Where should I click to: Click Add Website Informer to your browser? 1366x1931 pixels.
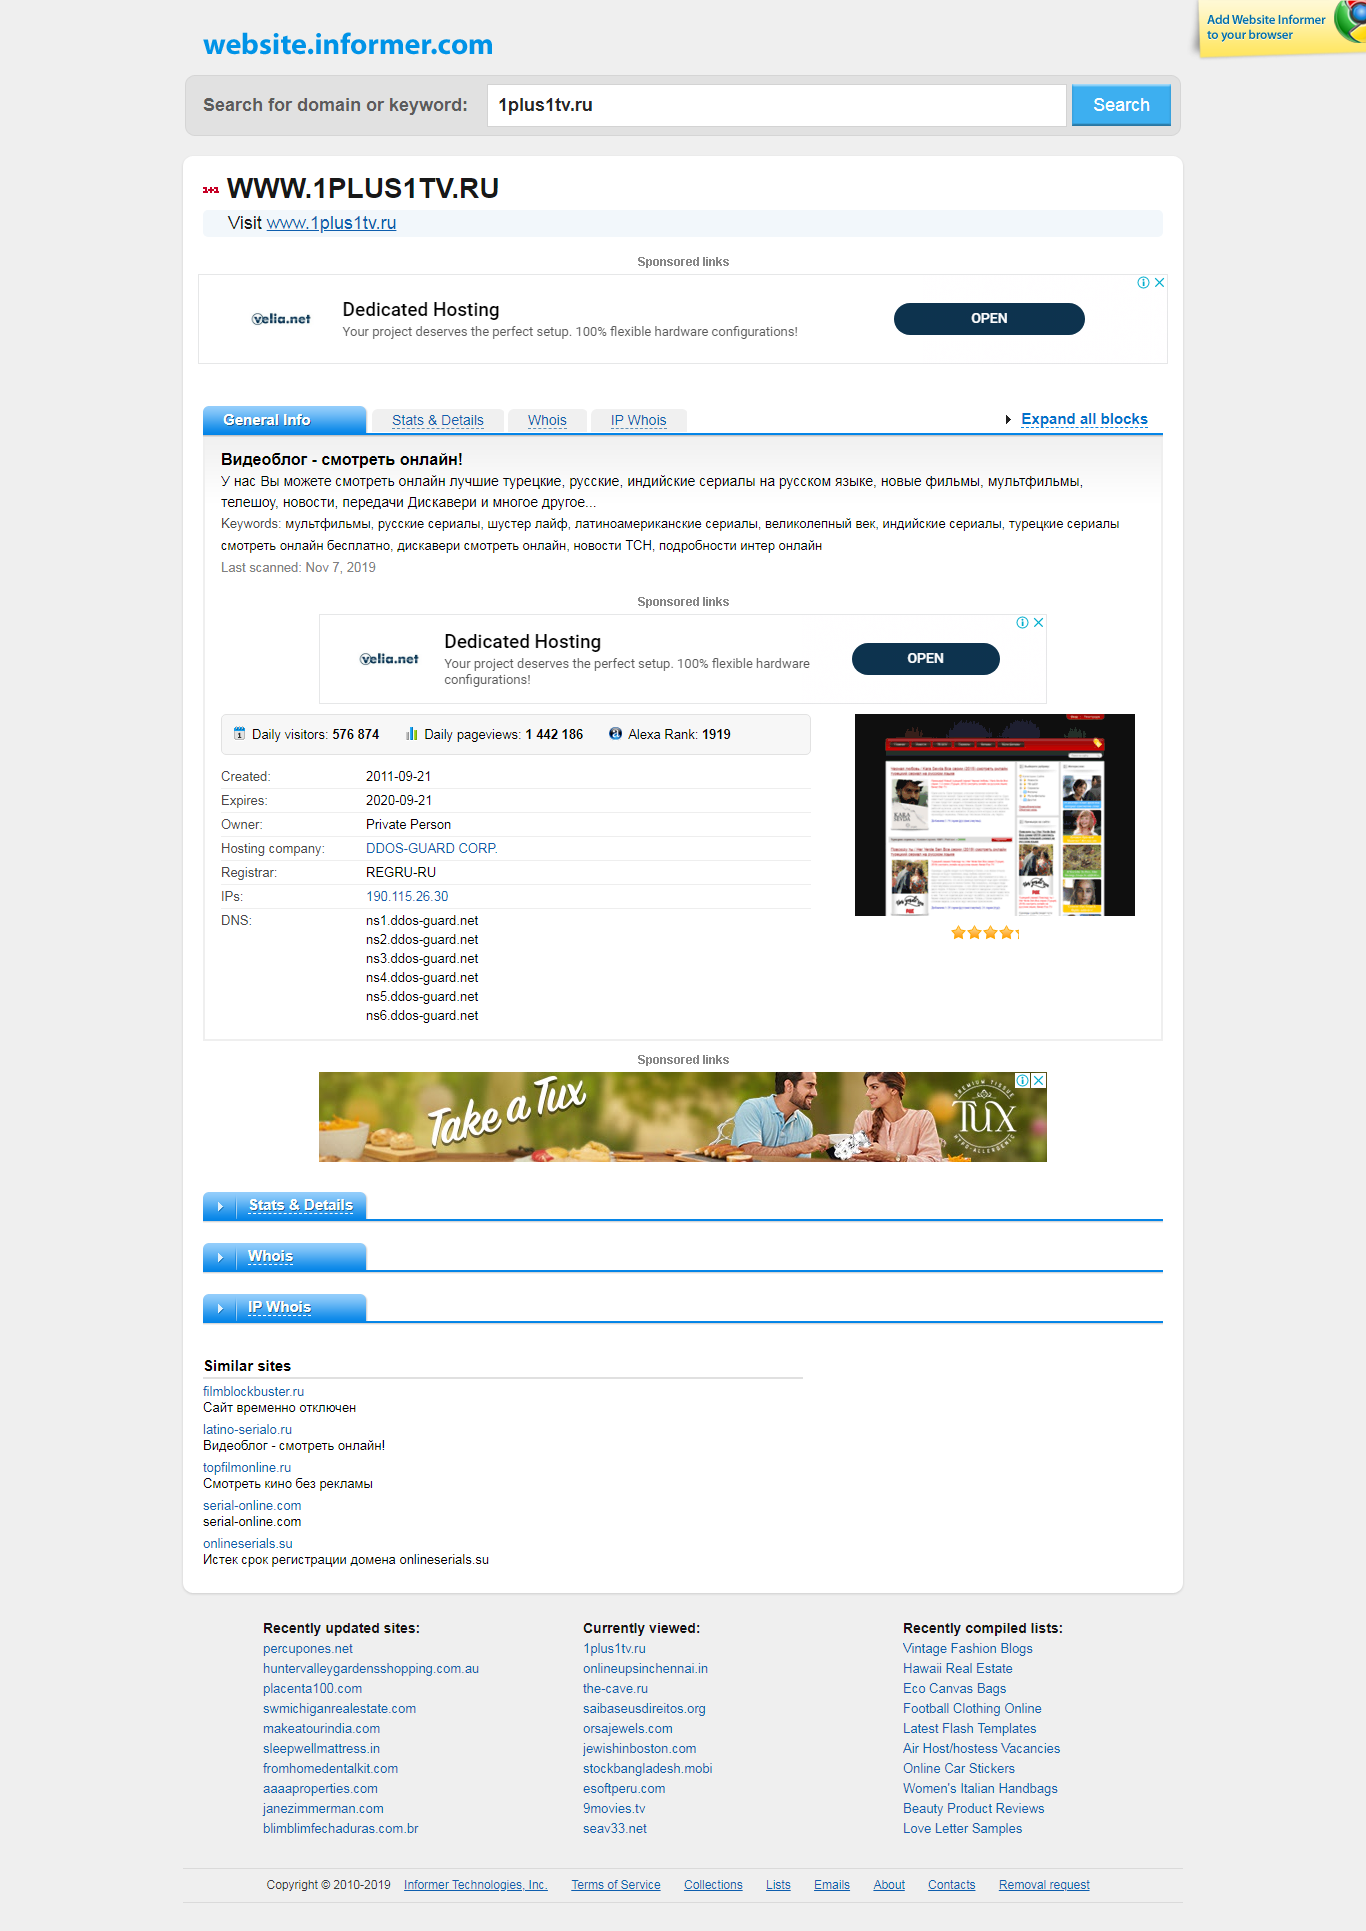coord(1265,27)
